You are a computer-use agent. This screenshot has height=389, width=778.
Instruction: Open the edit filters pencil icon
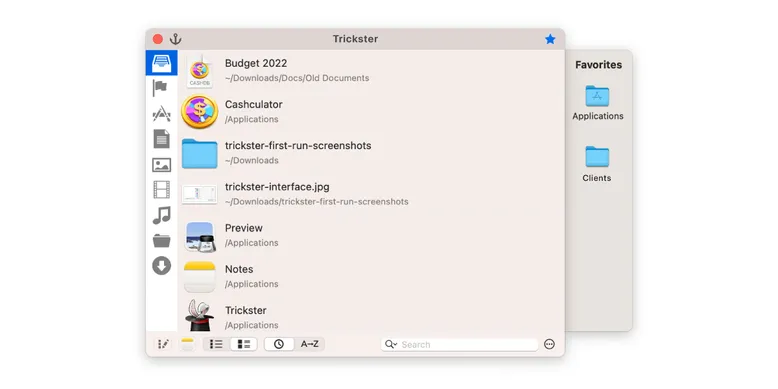163,344
